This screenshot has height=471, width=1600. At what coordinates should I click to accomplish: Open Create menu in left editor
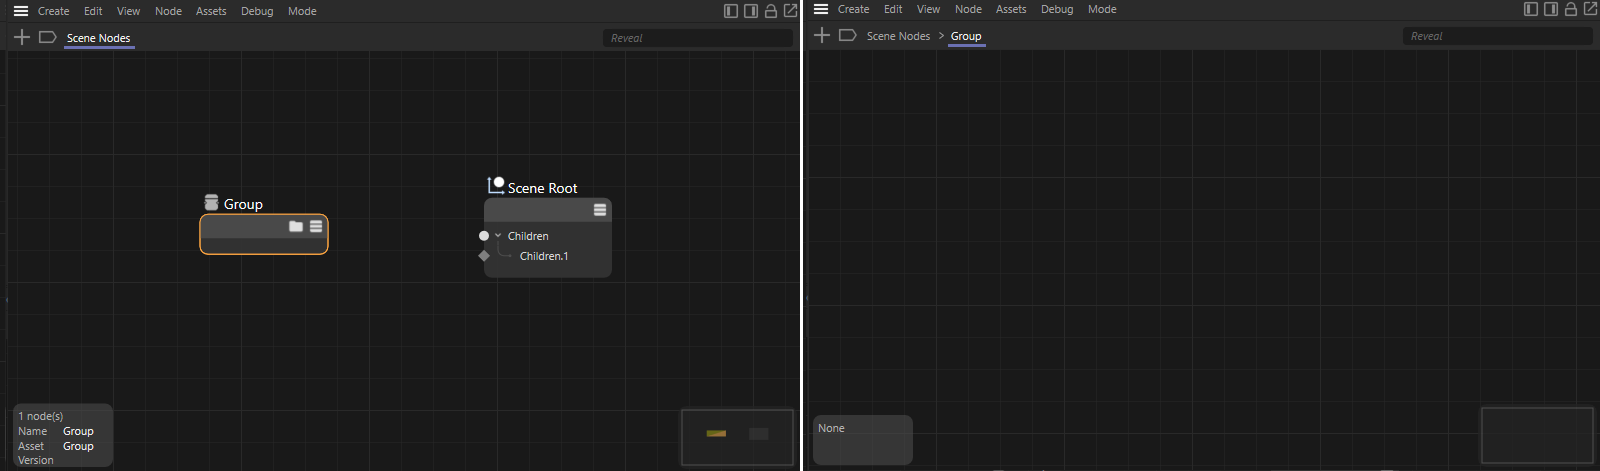53,11
